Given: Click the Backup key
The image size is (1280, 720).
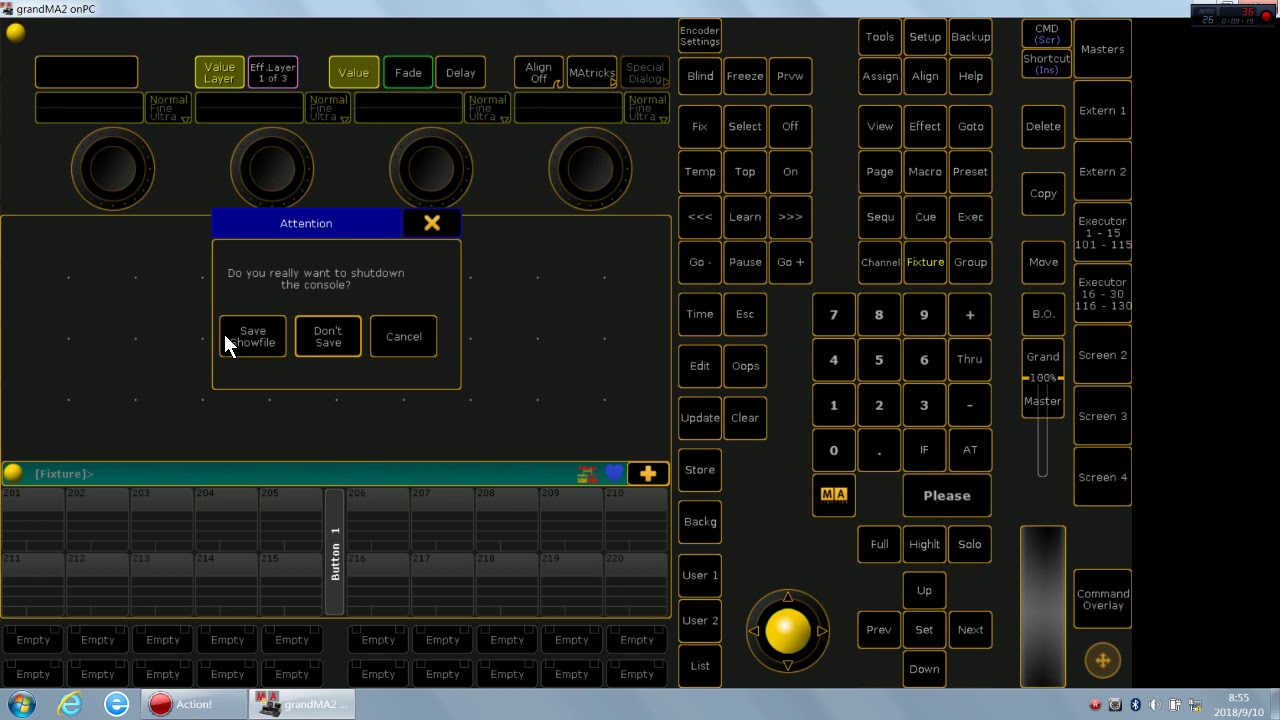Looking at the screenshot, I should pos(970,37).
